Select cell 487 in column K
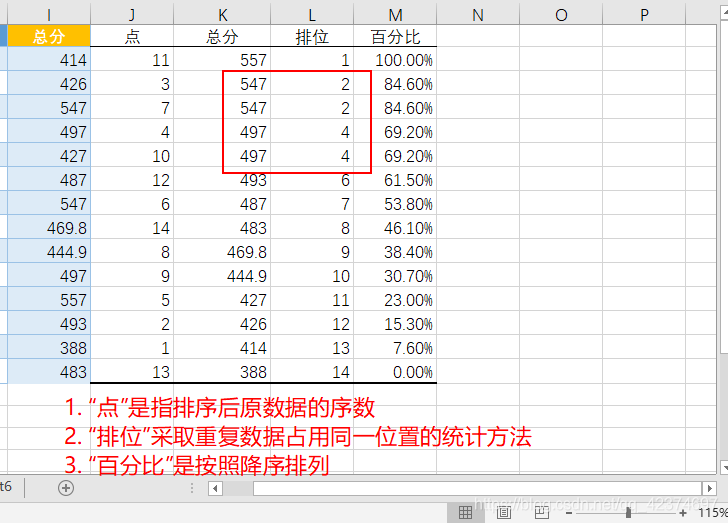This screenshot has width=728, height=523. (222, 203)
